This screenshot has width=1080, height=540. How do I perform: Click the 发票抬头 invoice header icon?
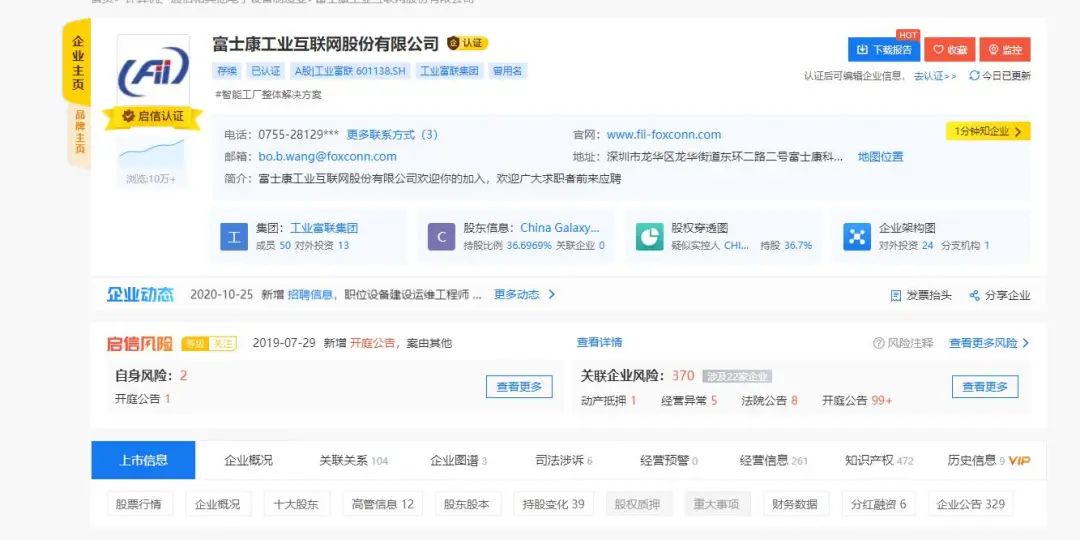(896, 296)
